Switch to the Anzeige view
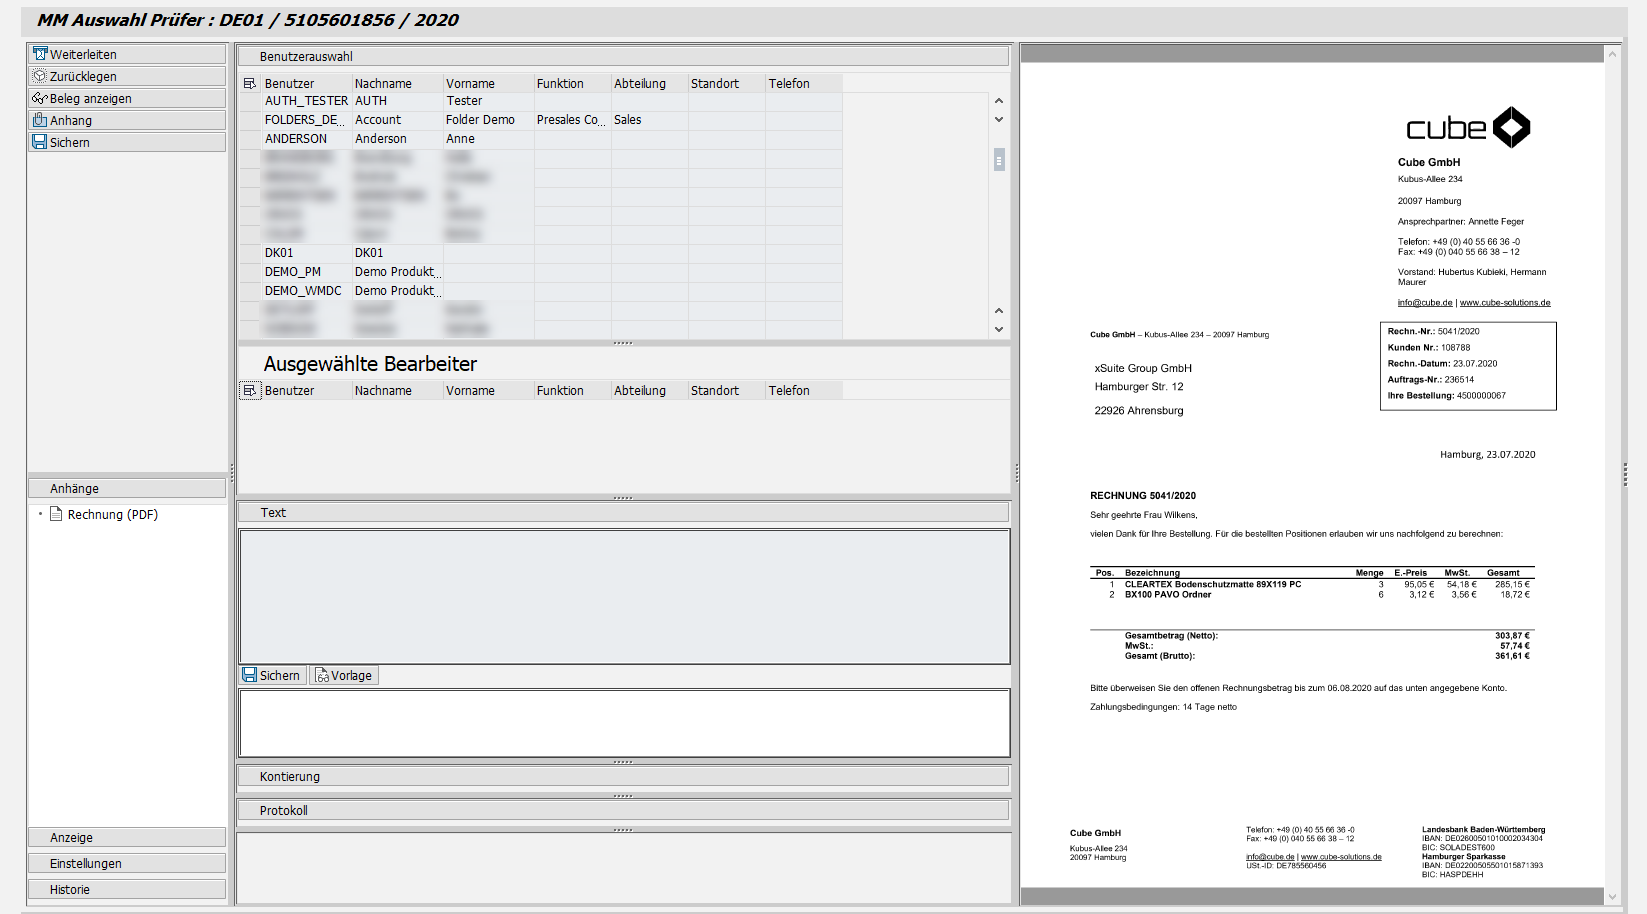The image size is (1647, 914). point(71,837)
